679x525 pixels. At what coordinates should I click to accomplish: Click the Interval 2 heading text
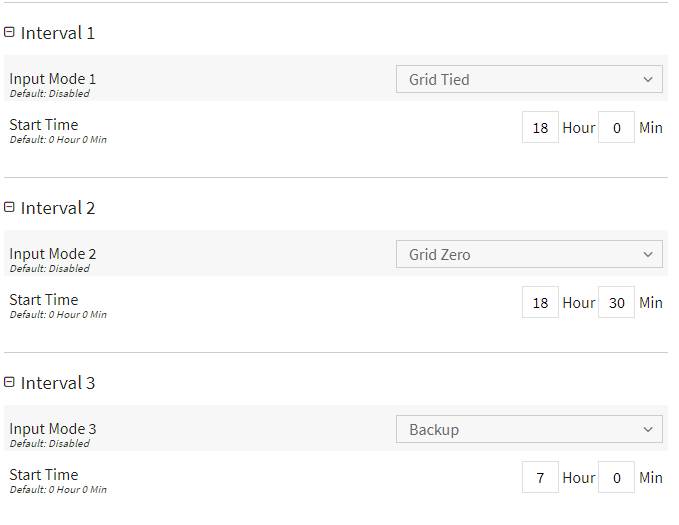[x=58, y=208]
